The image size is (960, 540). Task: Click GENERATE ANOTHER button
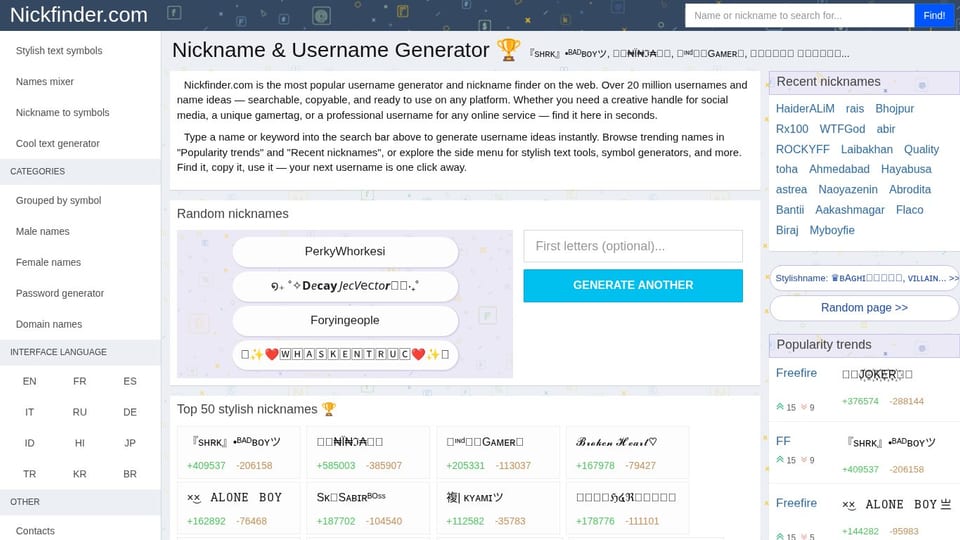pos(633,285)
